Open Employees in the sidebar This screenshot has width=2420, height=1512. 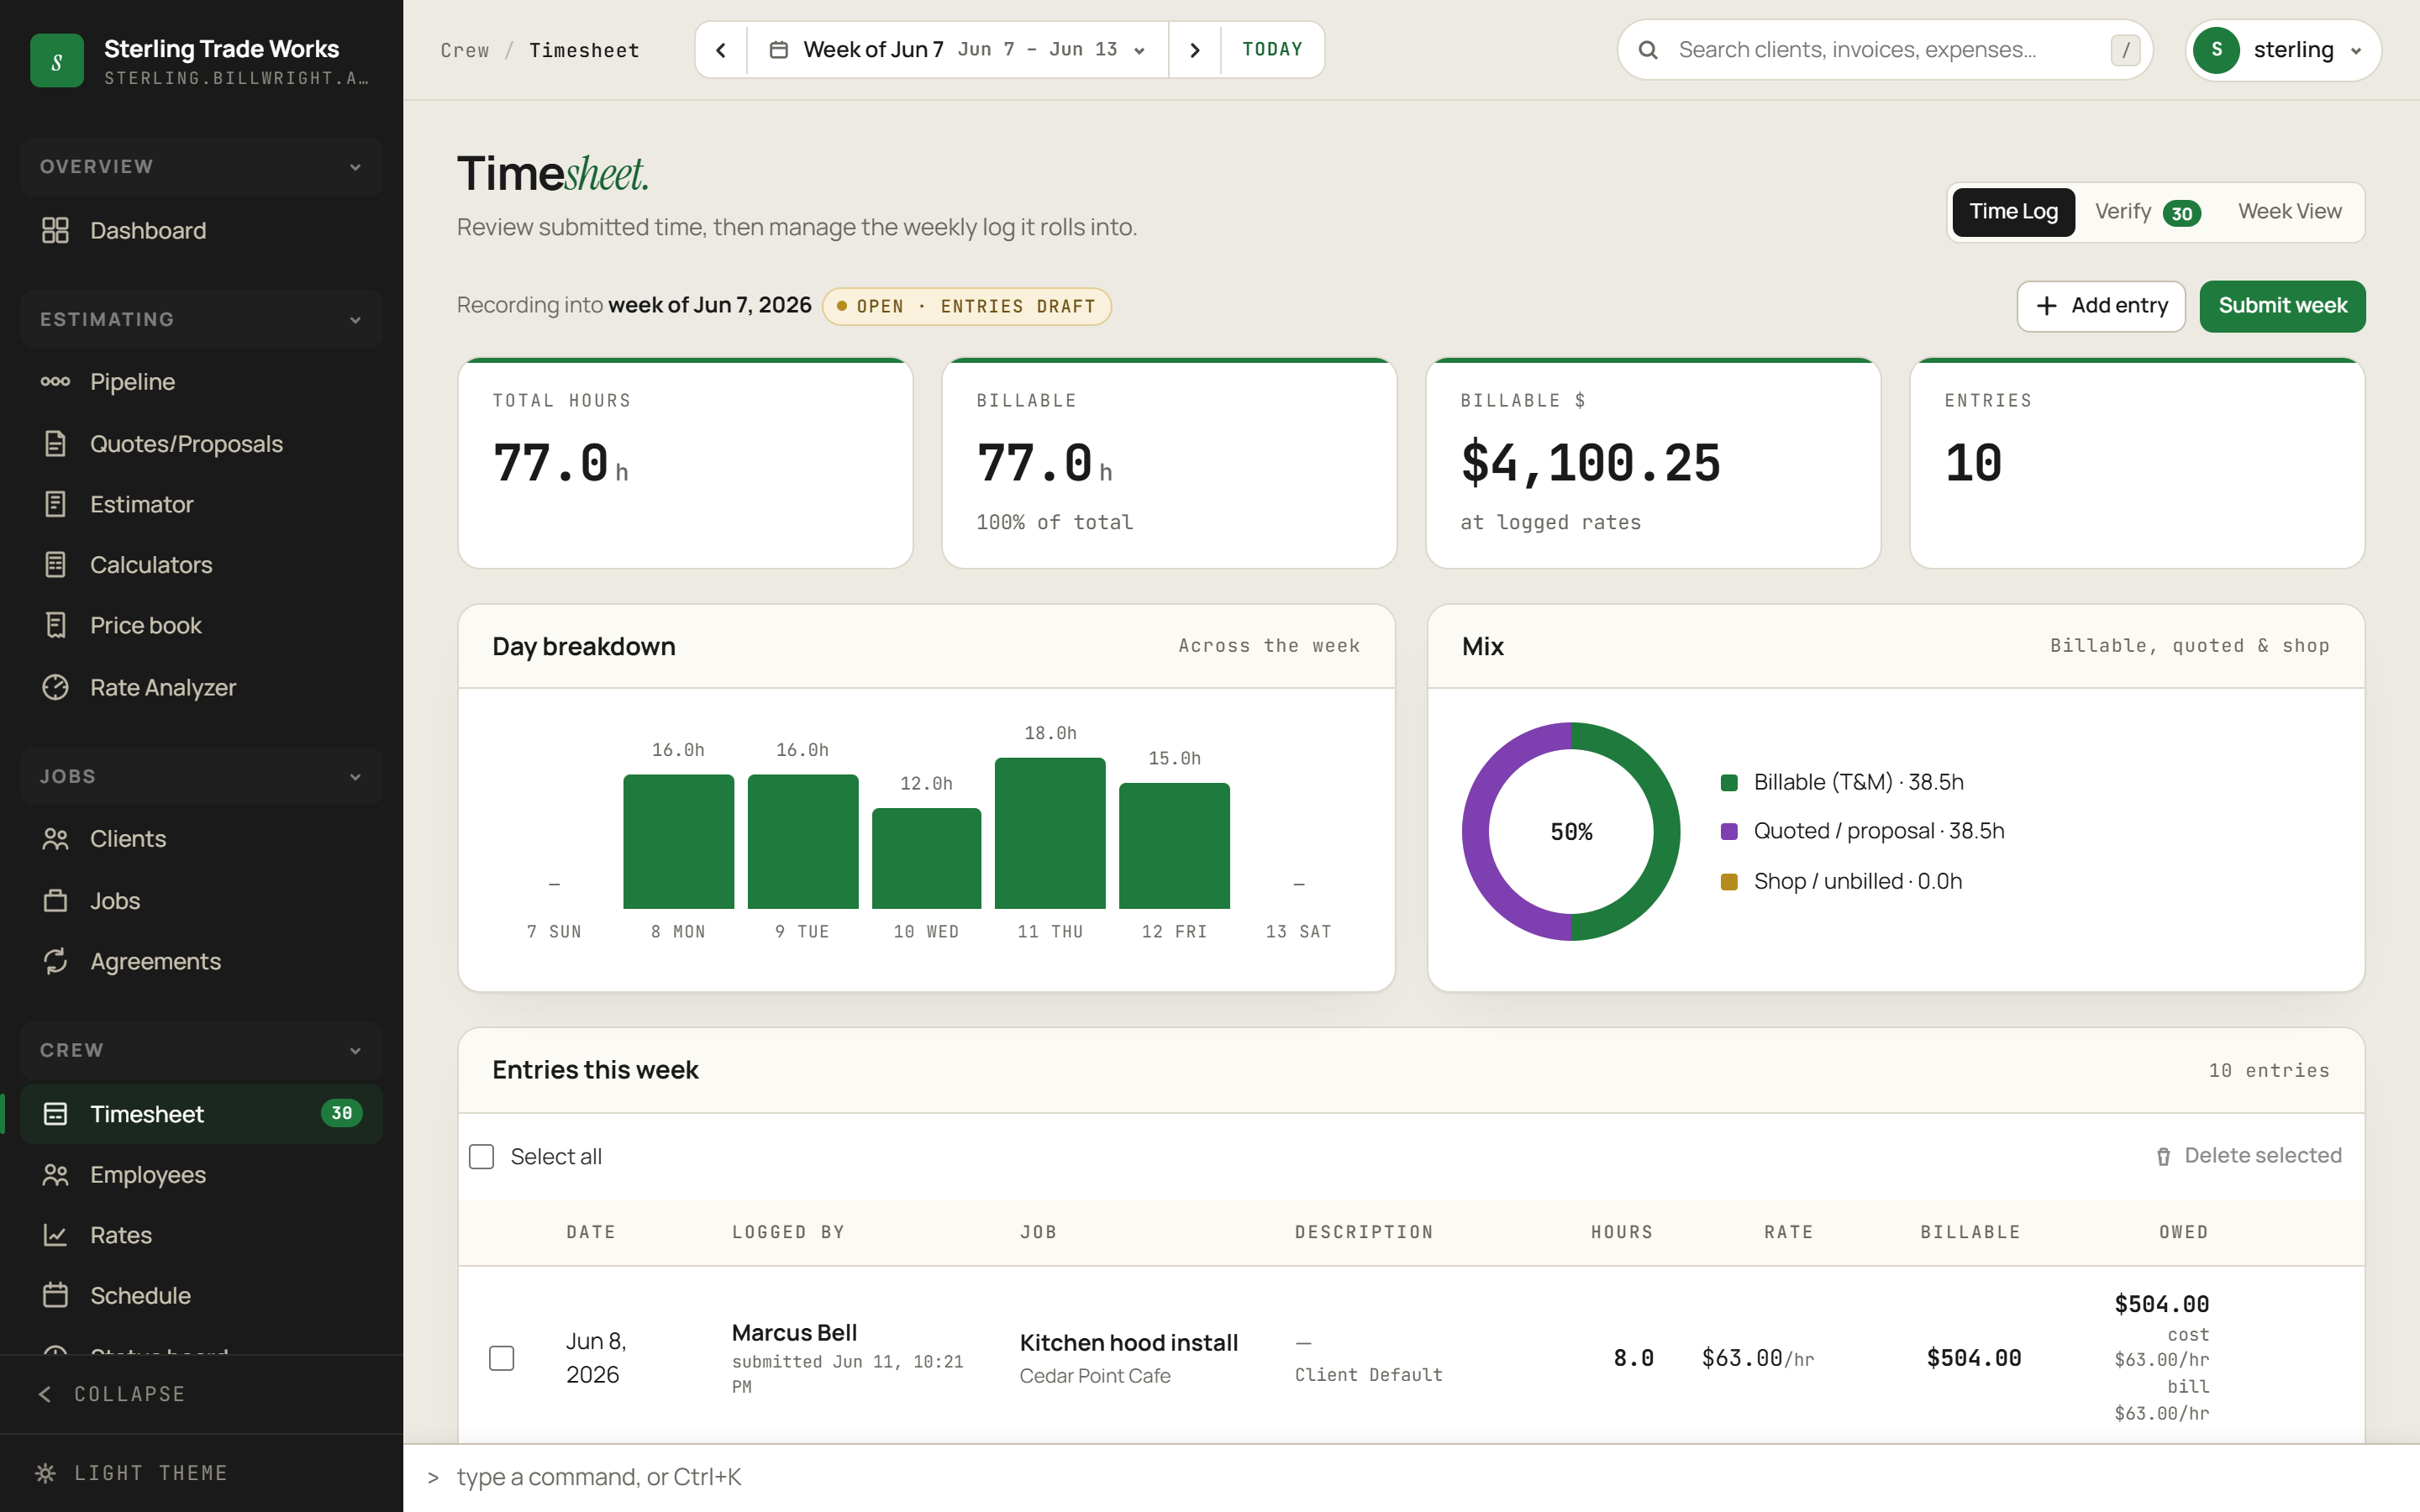coord(201,1175)
